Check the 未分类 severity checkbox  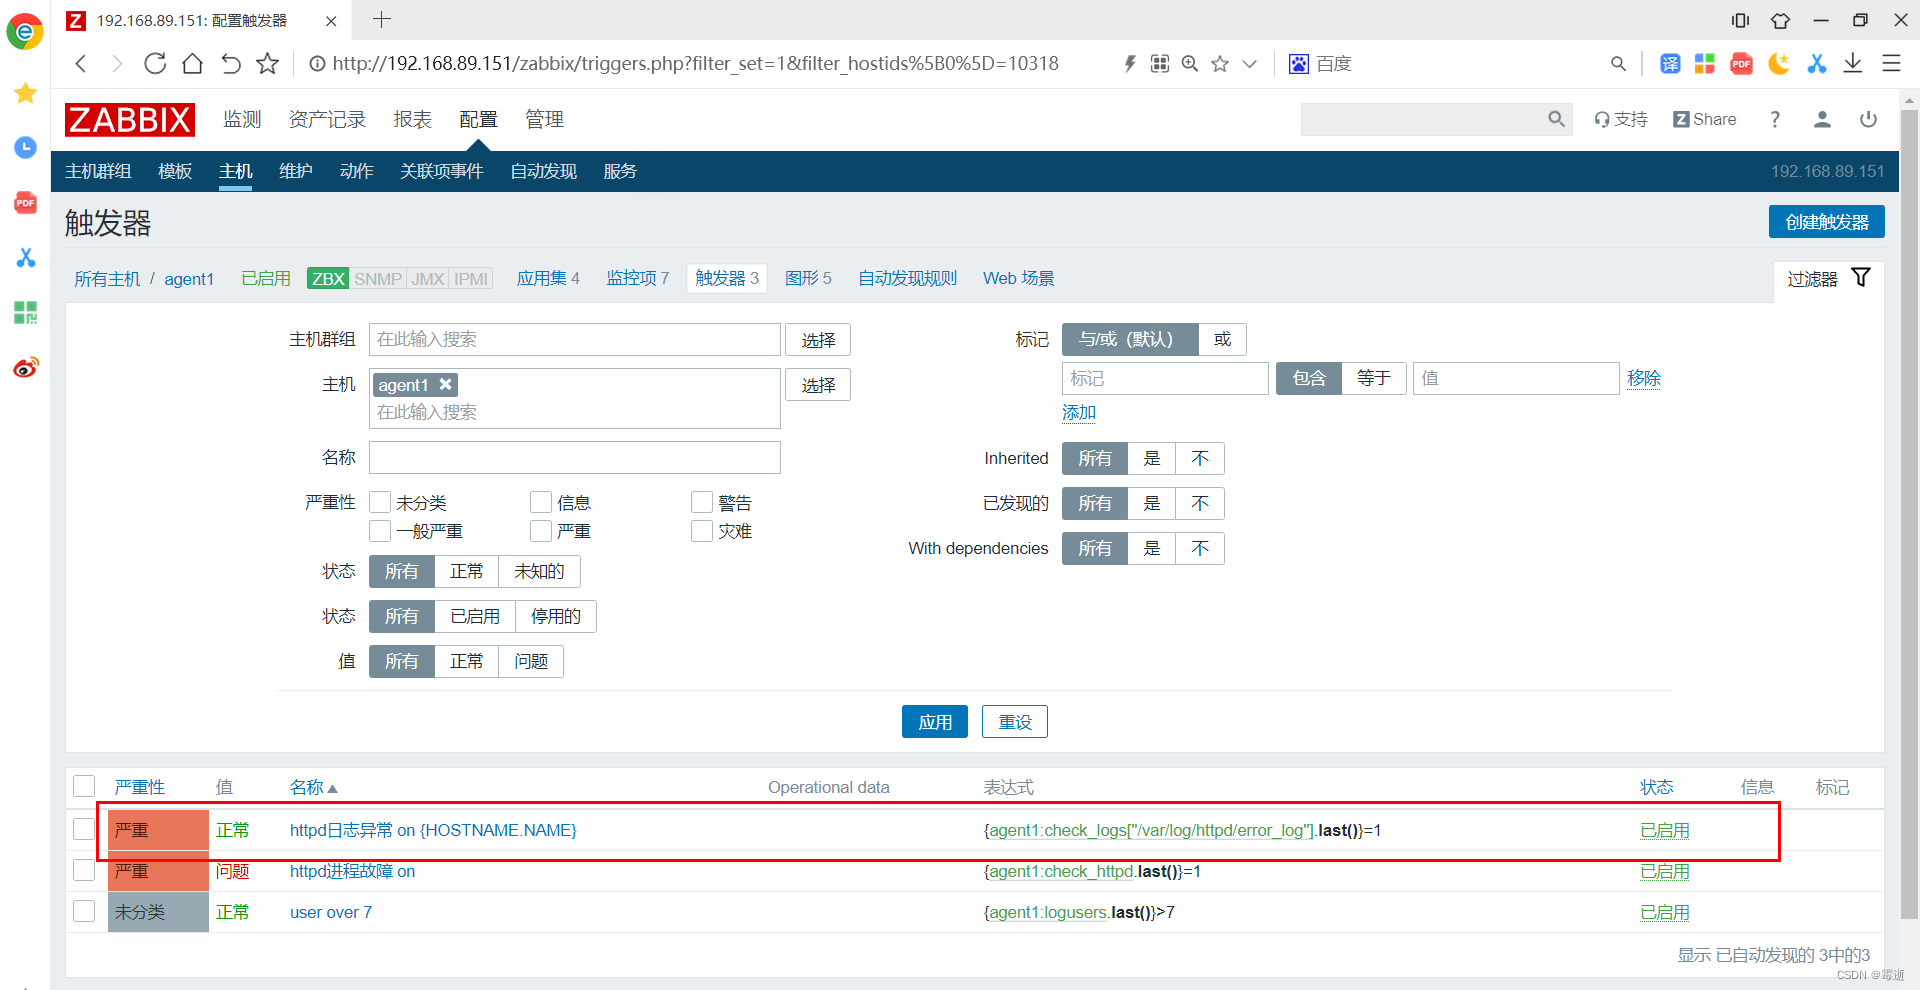(x=380, y=502)
